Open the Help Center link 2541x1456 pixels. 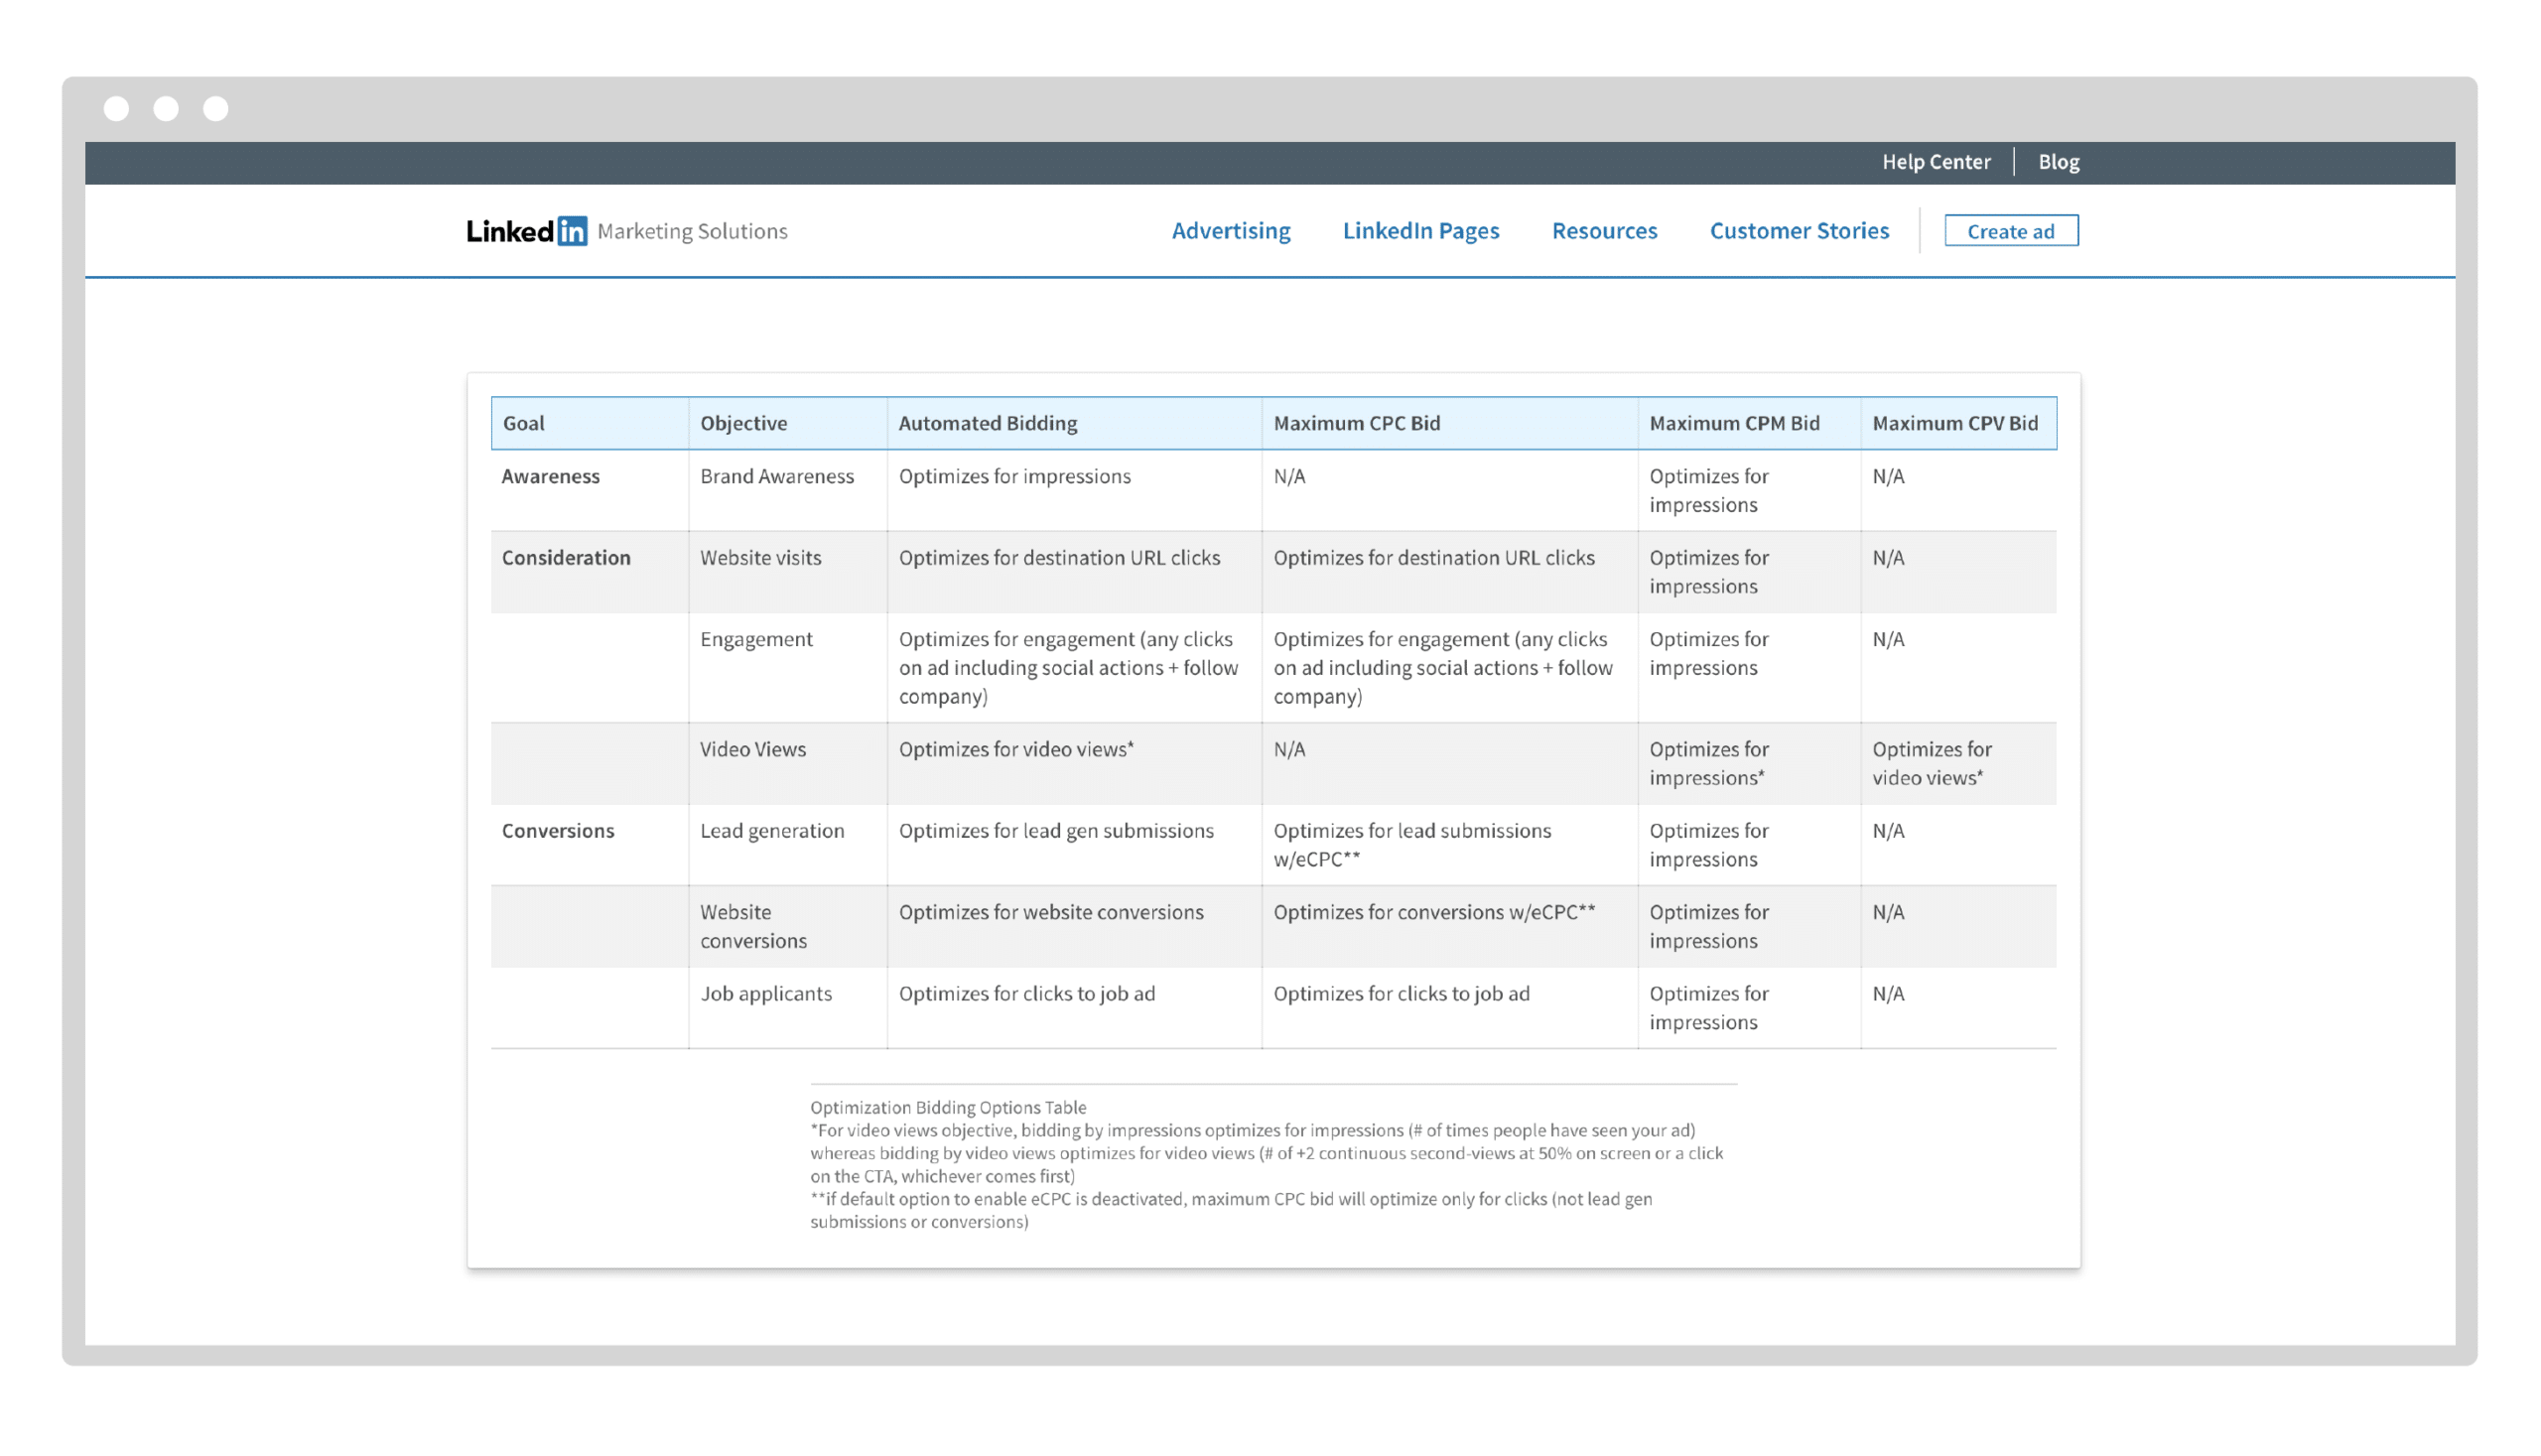(1935, 162)
